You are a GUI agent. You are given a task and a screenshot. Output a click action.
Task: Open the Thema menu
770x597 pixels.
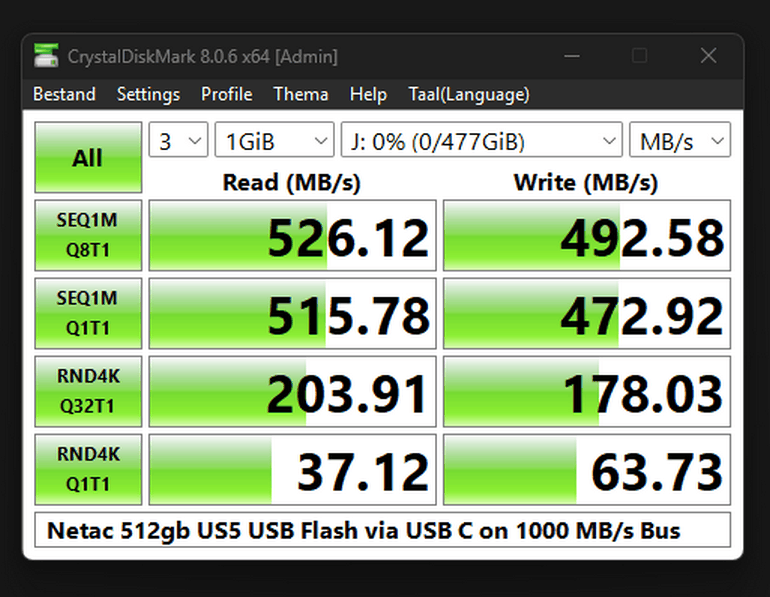click(x=301, y=94)
